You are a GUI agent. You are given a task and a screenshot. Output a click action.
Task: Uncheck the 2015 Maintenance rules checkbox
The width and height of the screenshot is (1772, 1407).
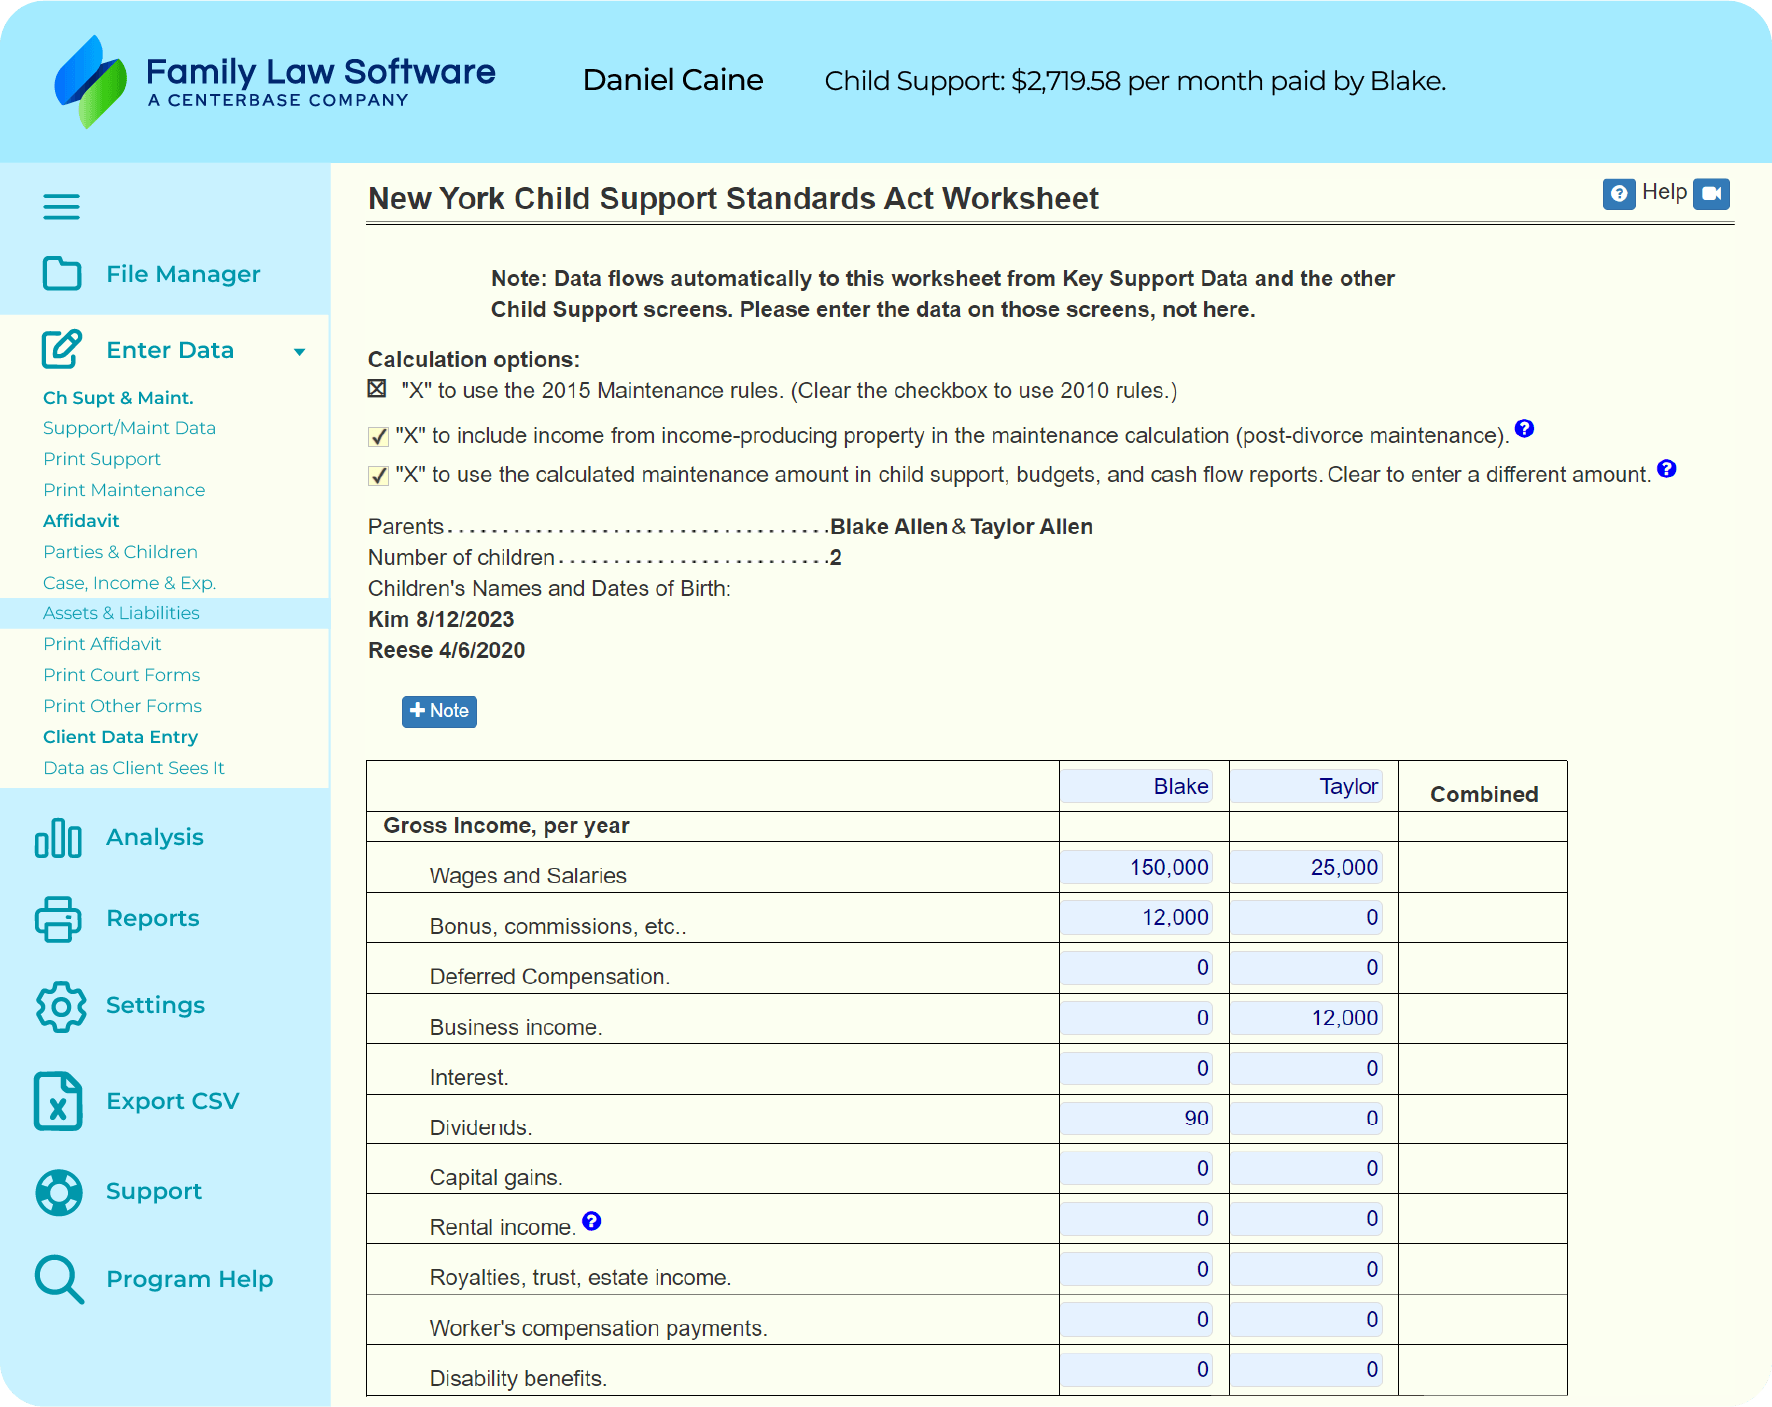click(x=377, y=389)
